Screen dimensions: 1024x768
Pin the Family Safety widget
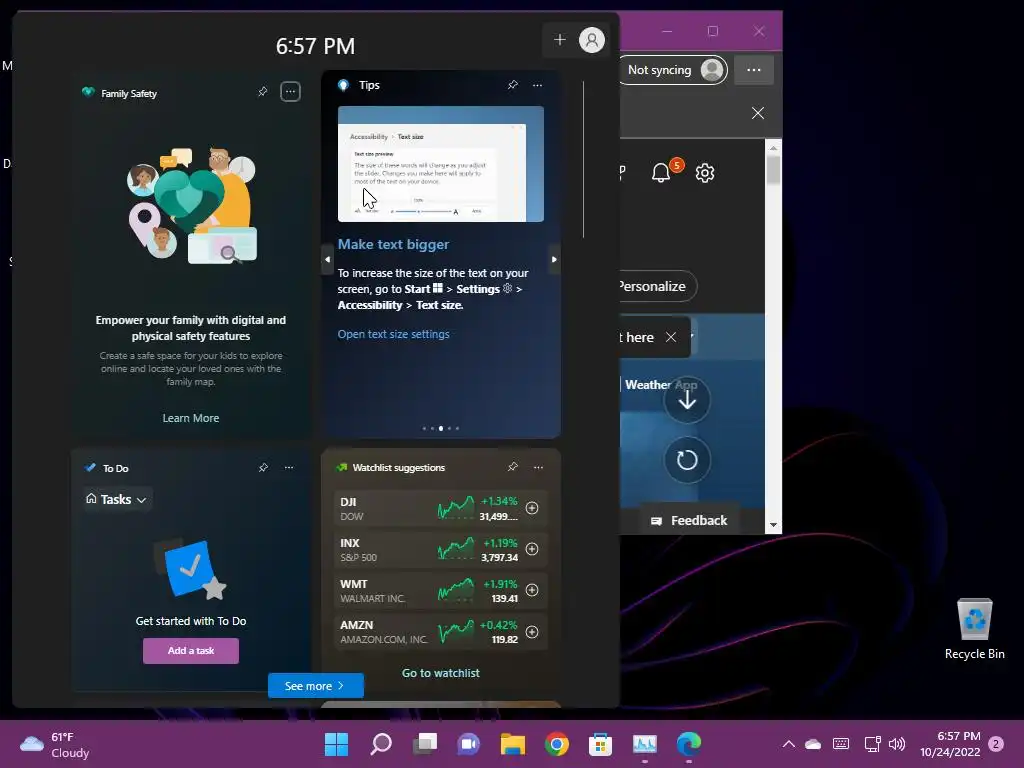(x=263, y=91)
